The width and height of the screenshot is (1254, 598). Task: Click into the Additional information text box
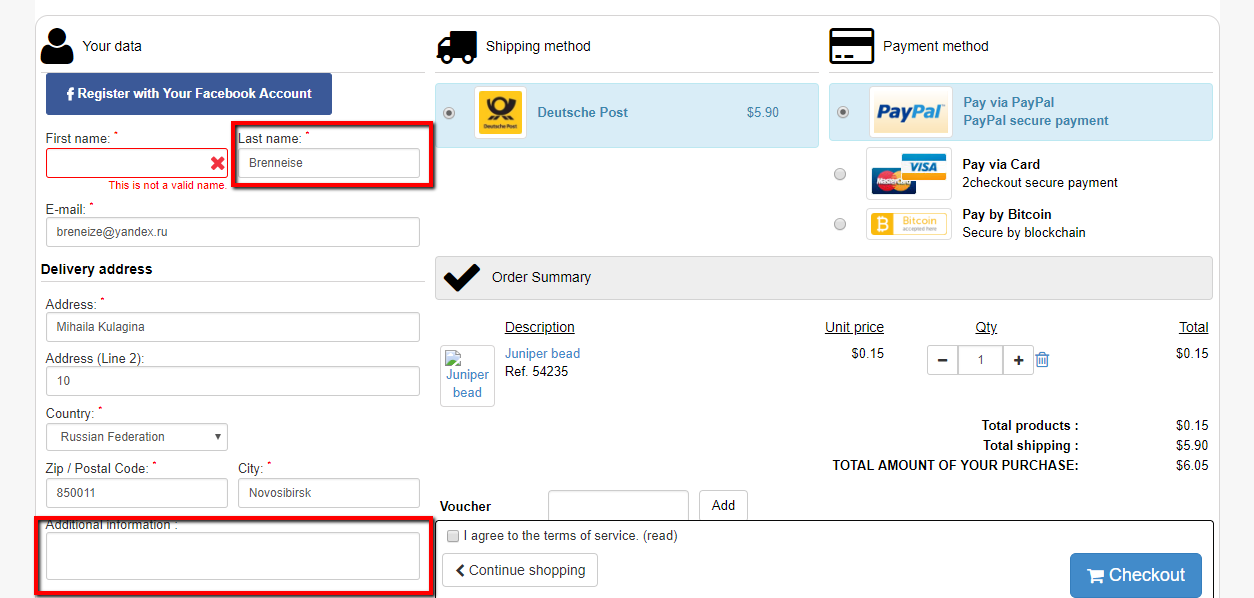click(232, 556)
